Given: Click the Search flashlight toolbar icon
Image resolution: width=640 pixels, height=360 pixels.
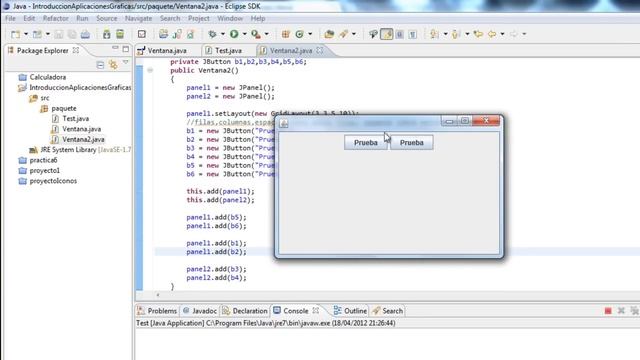Looking at the screenshot, I should pos(344,34).
